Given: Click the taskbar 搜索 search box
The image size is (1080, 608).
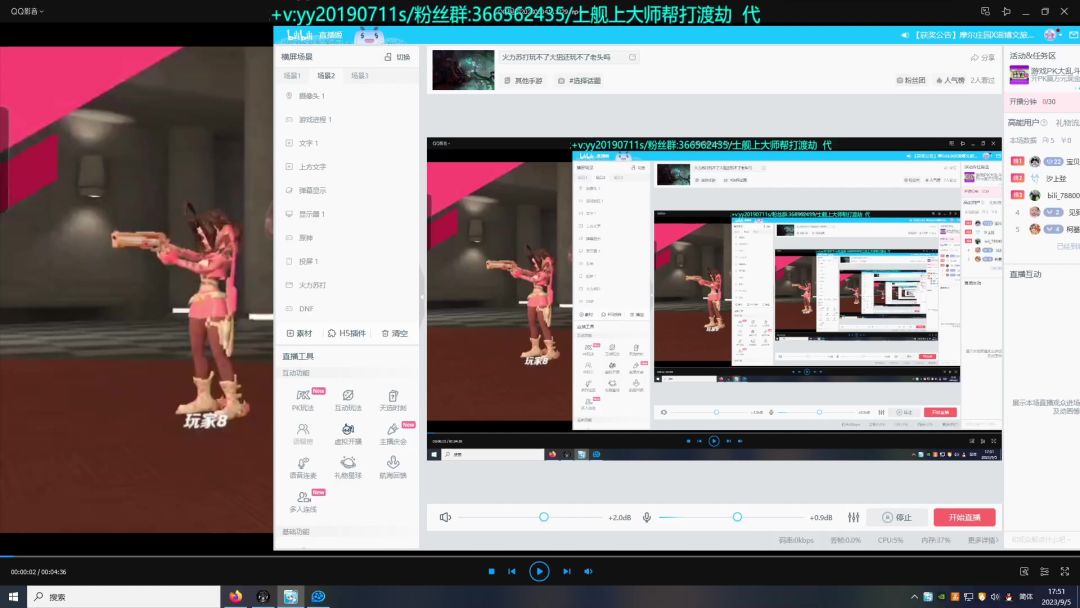Looking at the screenshot, I should (124, 597).
